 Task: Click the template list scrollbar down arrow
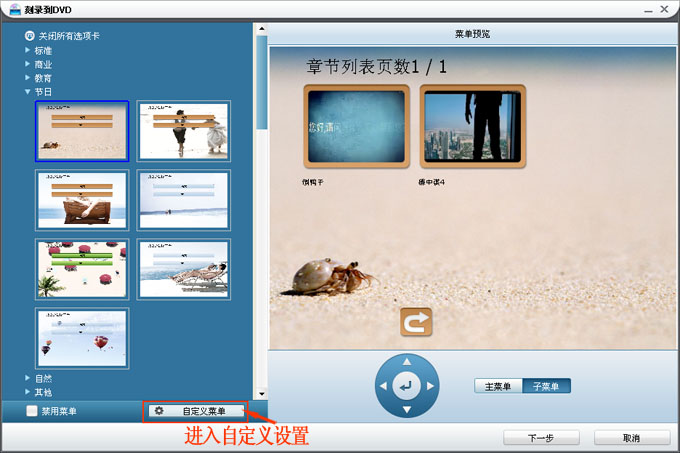coord(262,394)
